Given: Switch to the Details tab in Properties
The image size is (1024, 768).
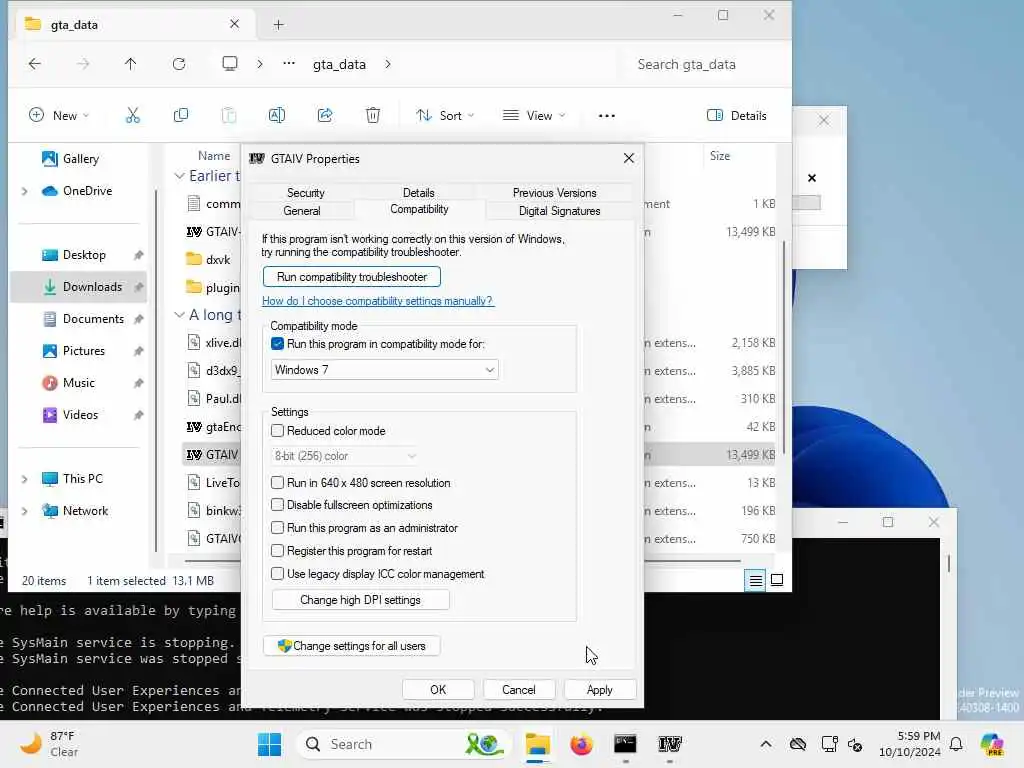Looking at the screenshot, I should [419, 193].
